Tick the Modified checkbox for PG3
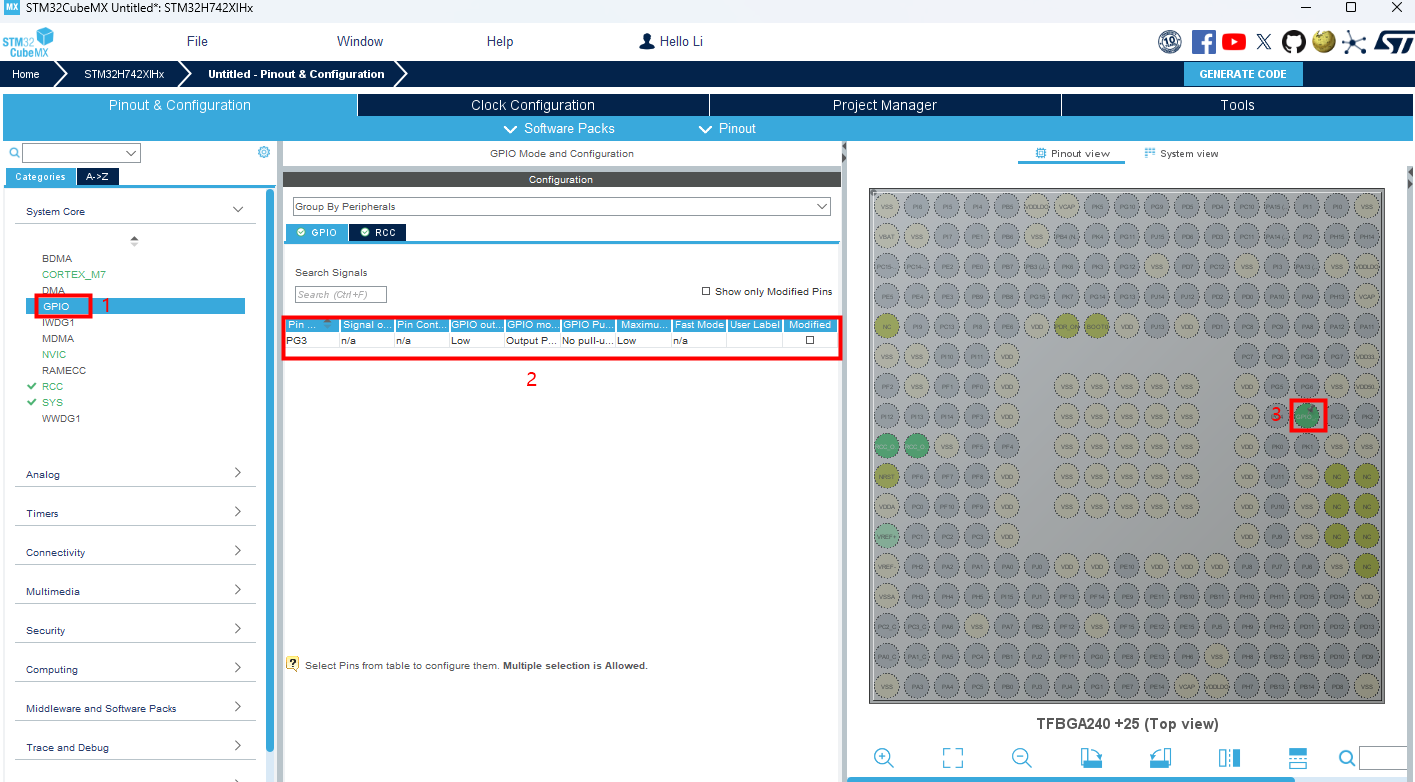 point(810,340)
